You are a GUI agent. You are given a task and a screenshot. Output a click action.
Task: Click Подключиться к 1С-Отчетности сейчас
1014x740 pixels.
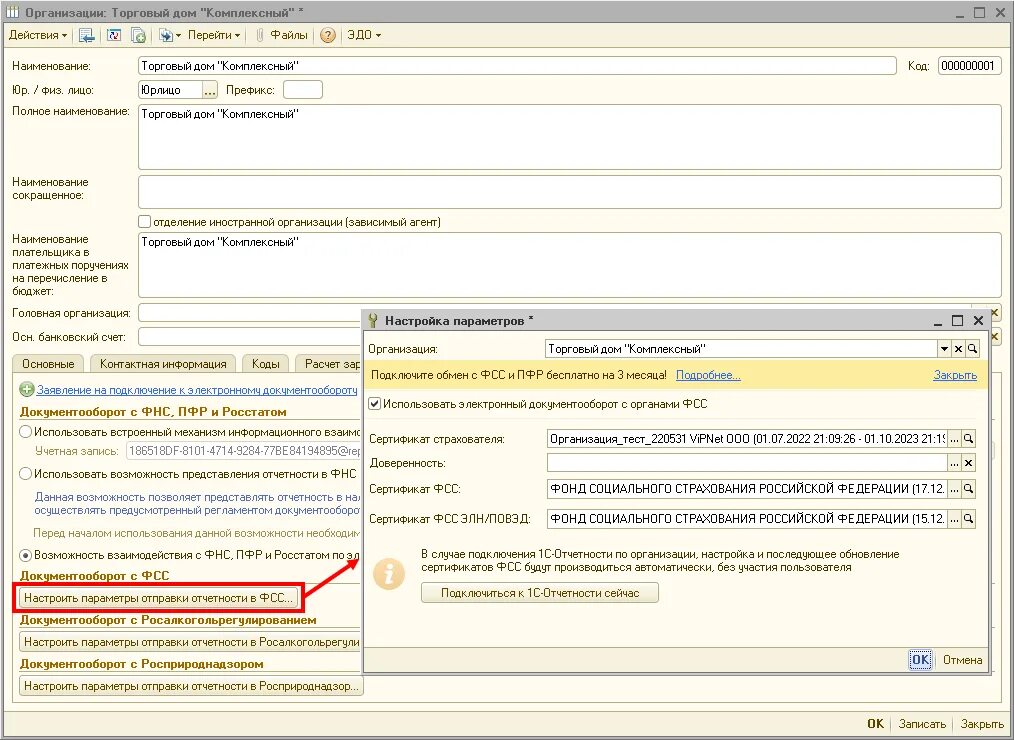point(540,593)
